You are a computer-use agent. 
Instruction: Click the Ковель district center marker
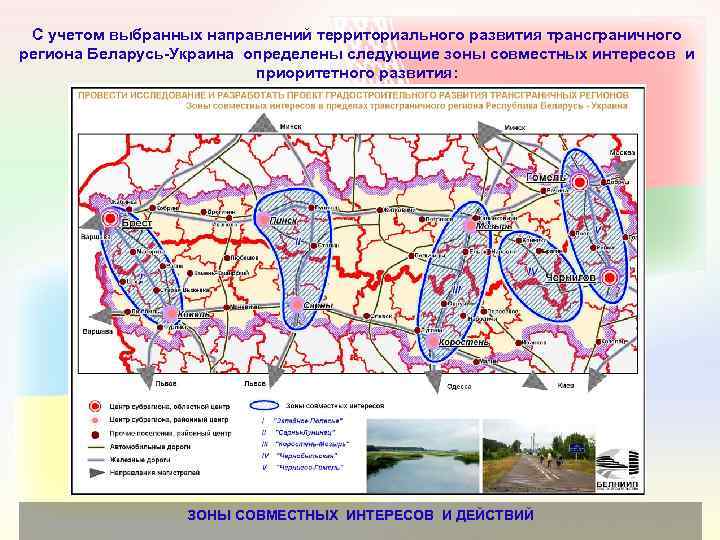tap(170, 313)
